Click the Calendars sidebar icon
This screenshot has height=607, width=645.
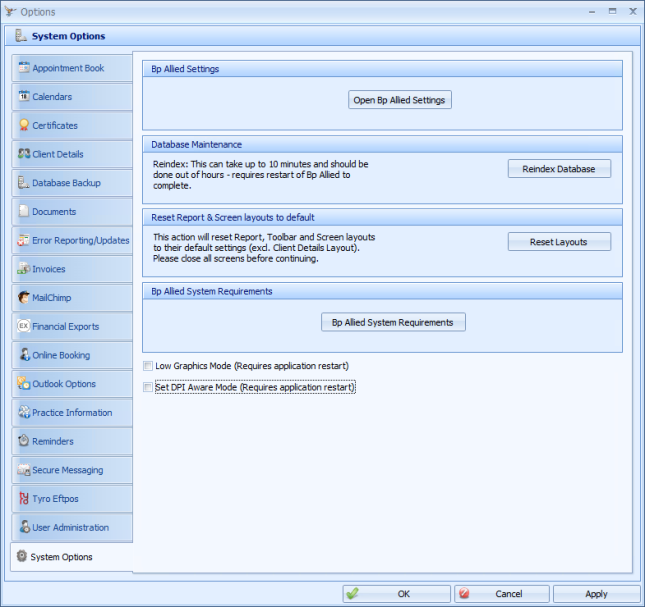coord(24,96)
